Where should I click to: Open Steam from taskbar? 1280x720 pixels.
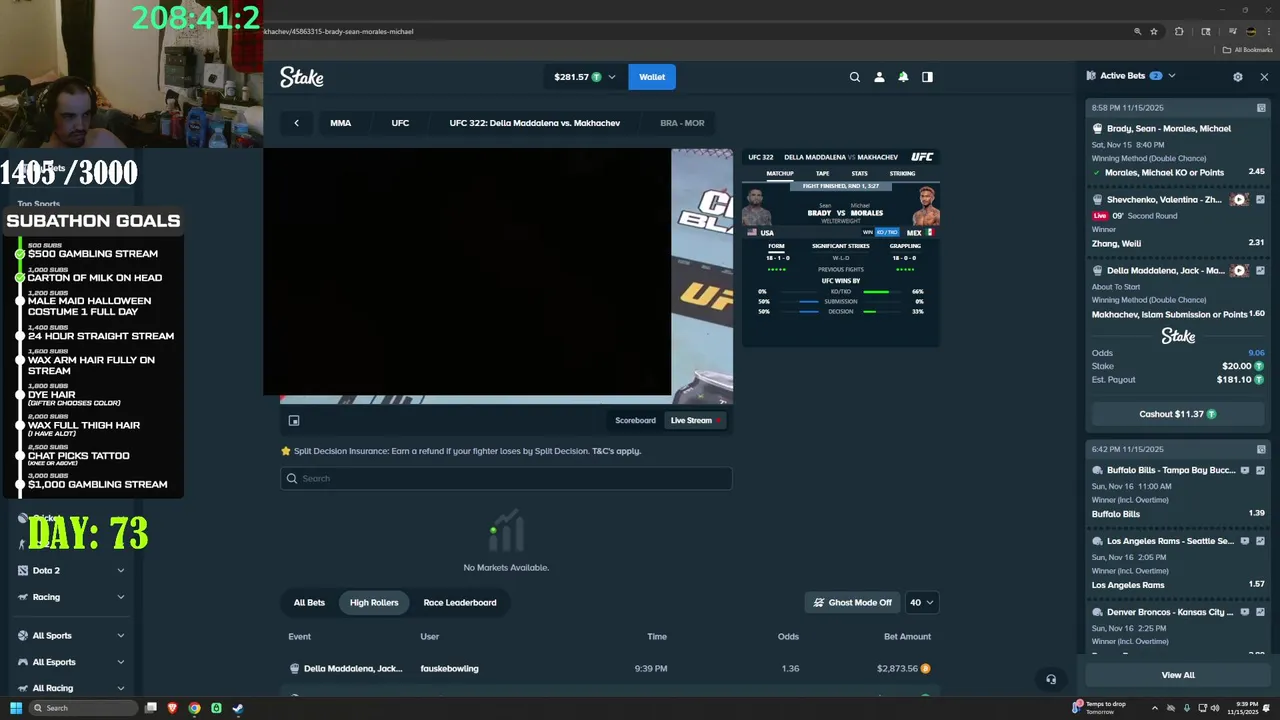(x=238, y=708)
